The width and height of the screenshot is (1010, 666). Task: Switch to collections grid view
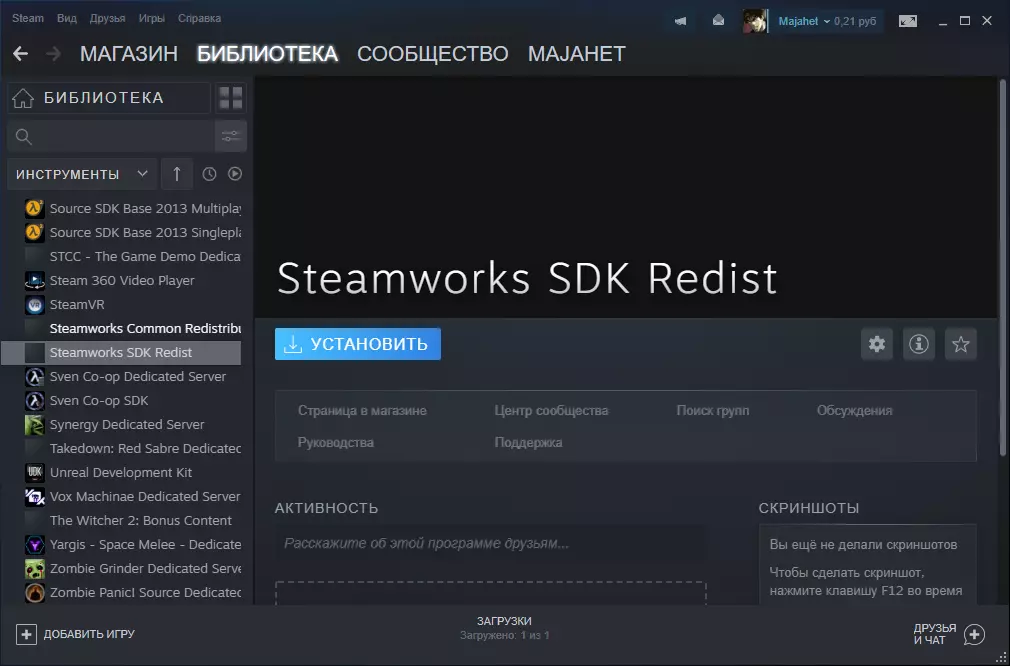pyautogui.click(x=231, y=98)
